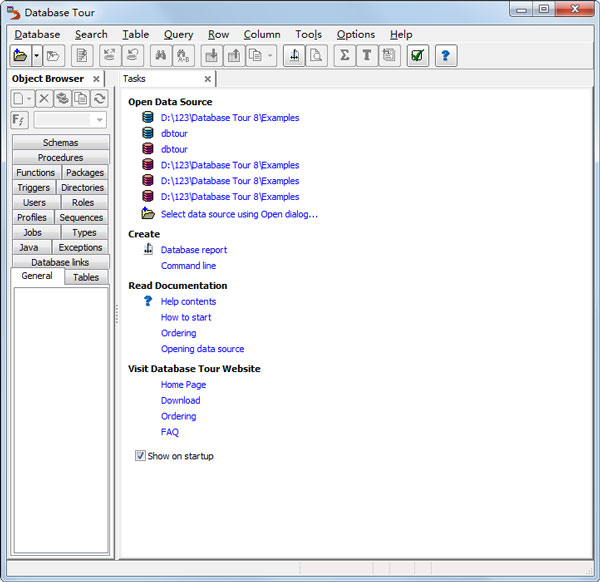Click Ordering under Read Documentation

tap(179, 333)
